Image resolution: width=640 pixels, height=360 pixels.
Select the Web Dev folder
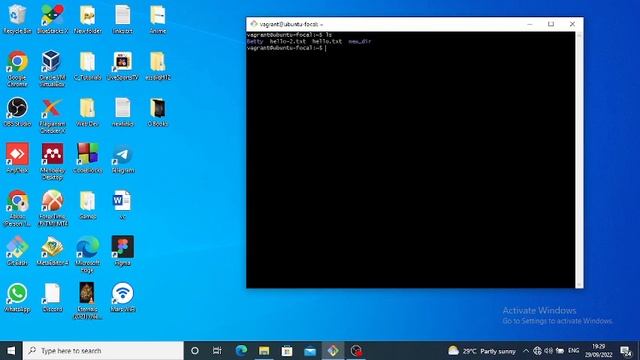(87, 111)
